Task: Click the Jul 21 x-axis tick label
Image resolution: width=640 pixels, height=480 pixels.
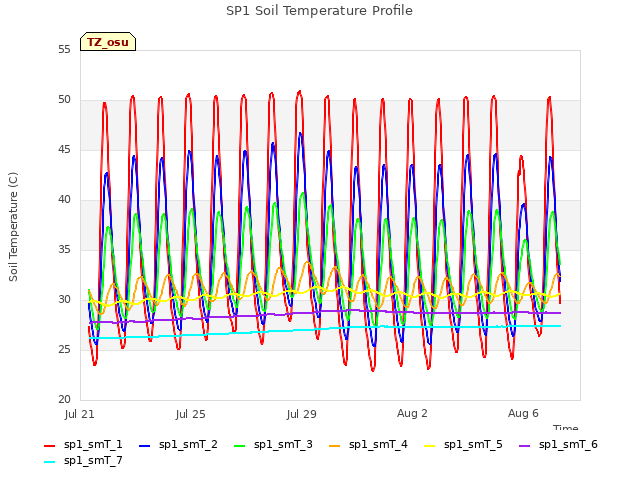Action: pyautogui.click(x=80, y=414)
